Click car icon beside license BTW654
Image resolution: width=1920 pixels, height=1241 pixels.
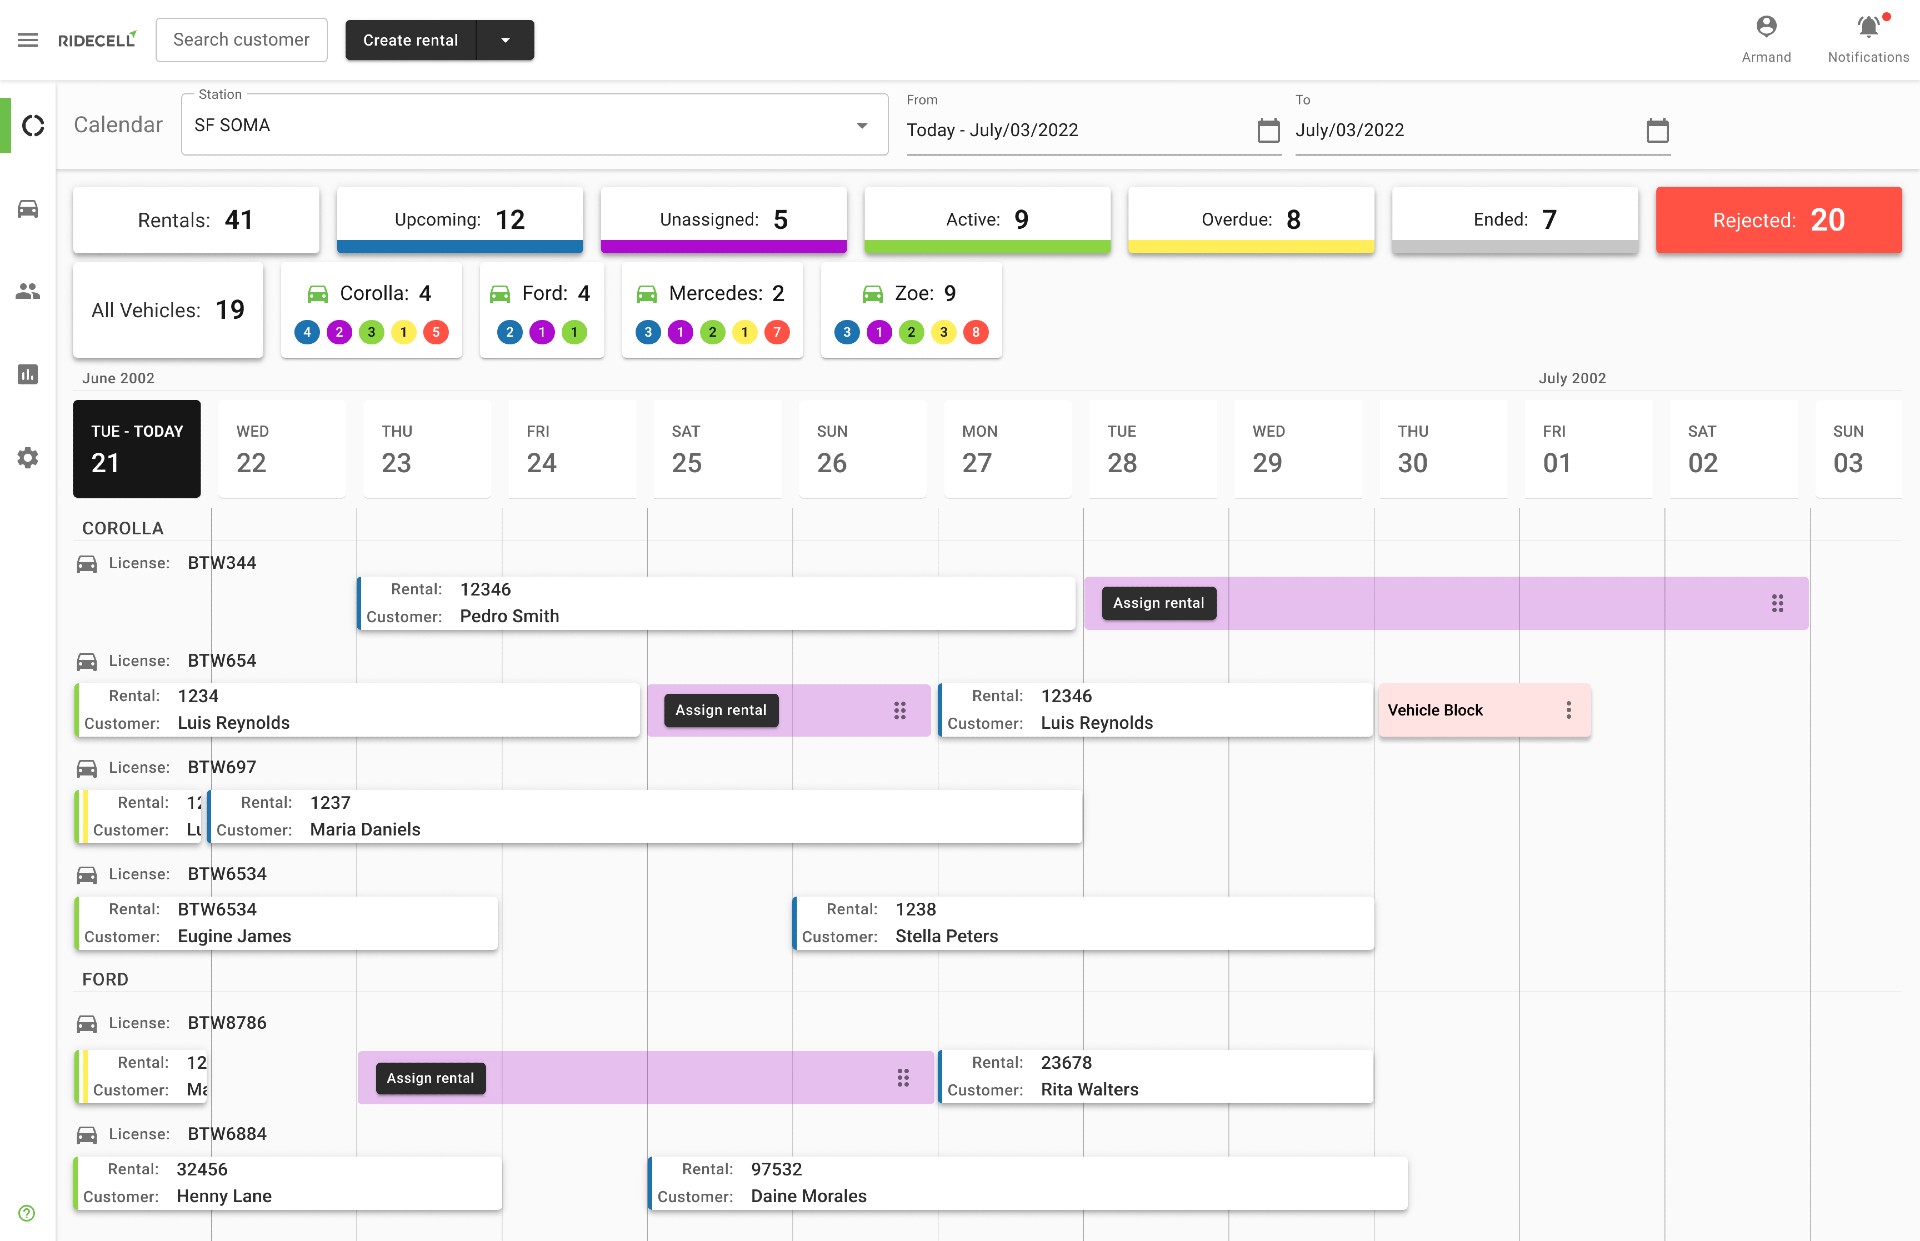pos(87,662)
